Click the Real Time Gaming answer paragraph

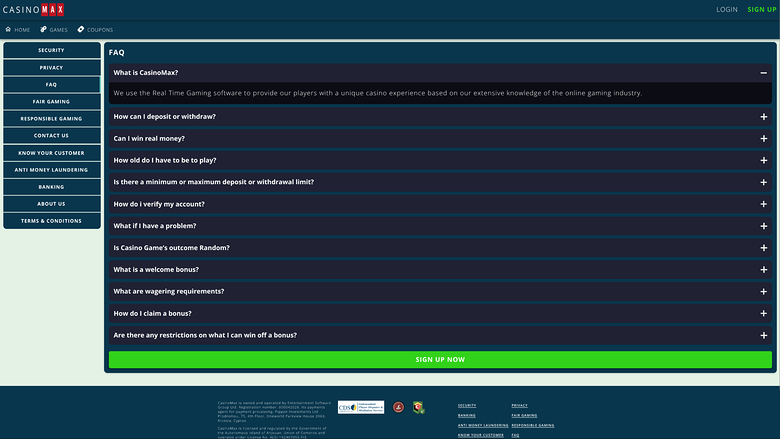378,93
